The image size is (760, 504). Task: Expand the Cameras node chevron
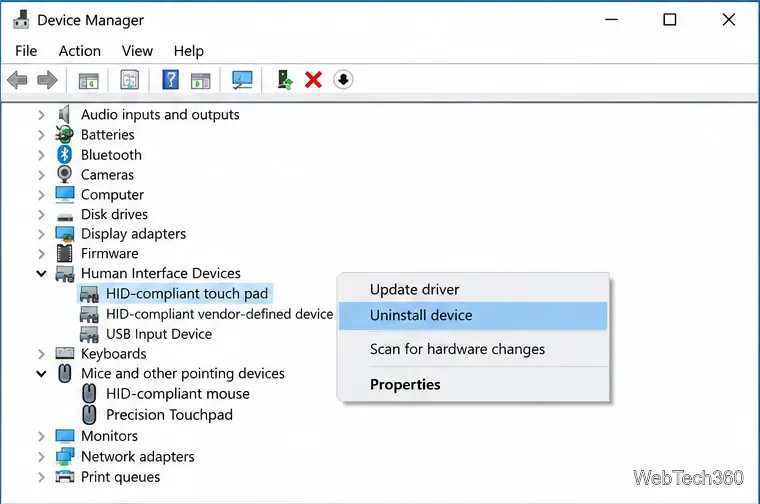[42, 175]
